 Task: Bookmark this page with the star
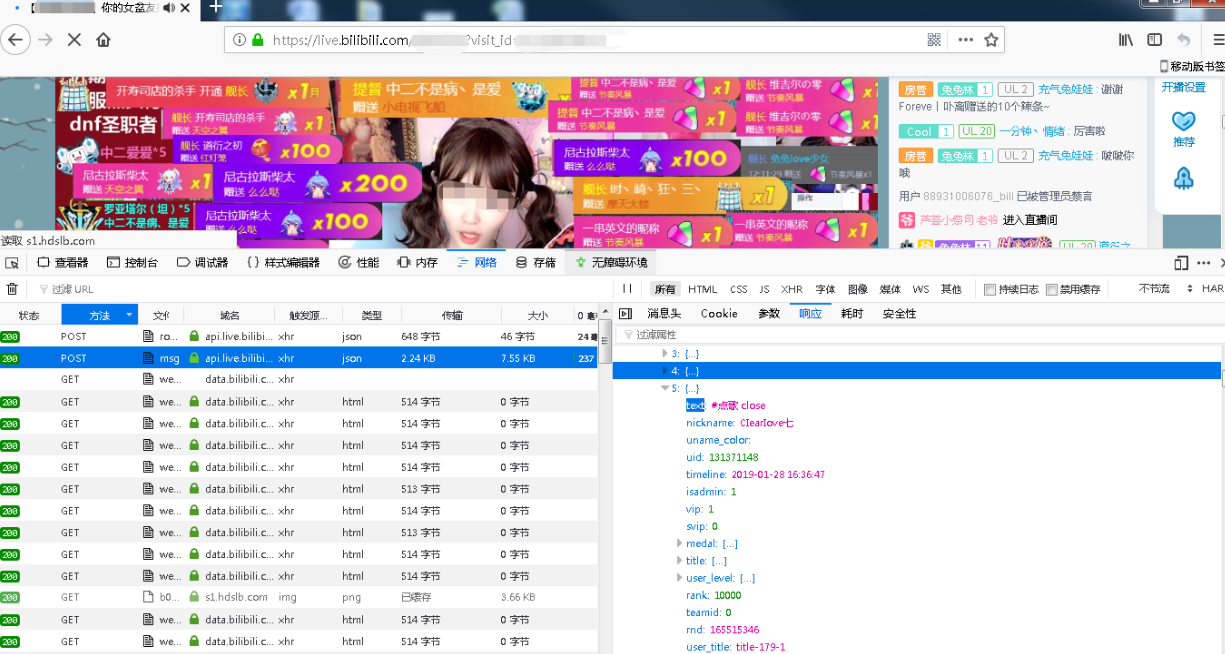[x=991, y=40]
